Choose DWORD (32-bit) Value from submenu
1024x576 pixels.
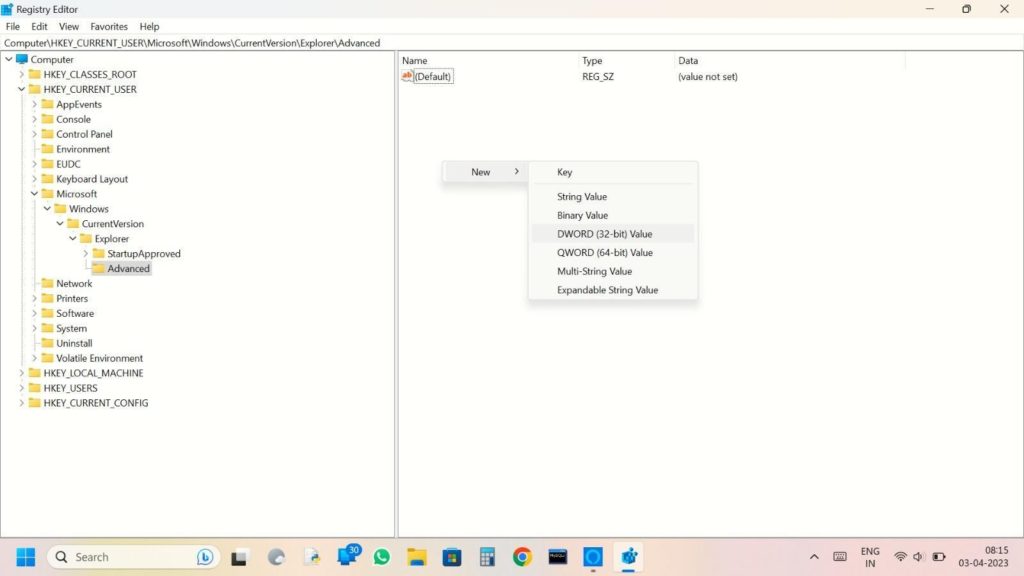click(x=604, y=234)
